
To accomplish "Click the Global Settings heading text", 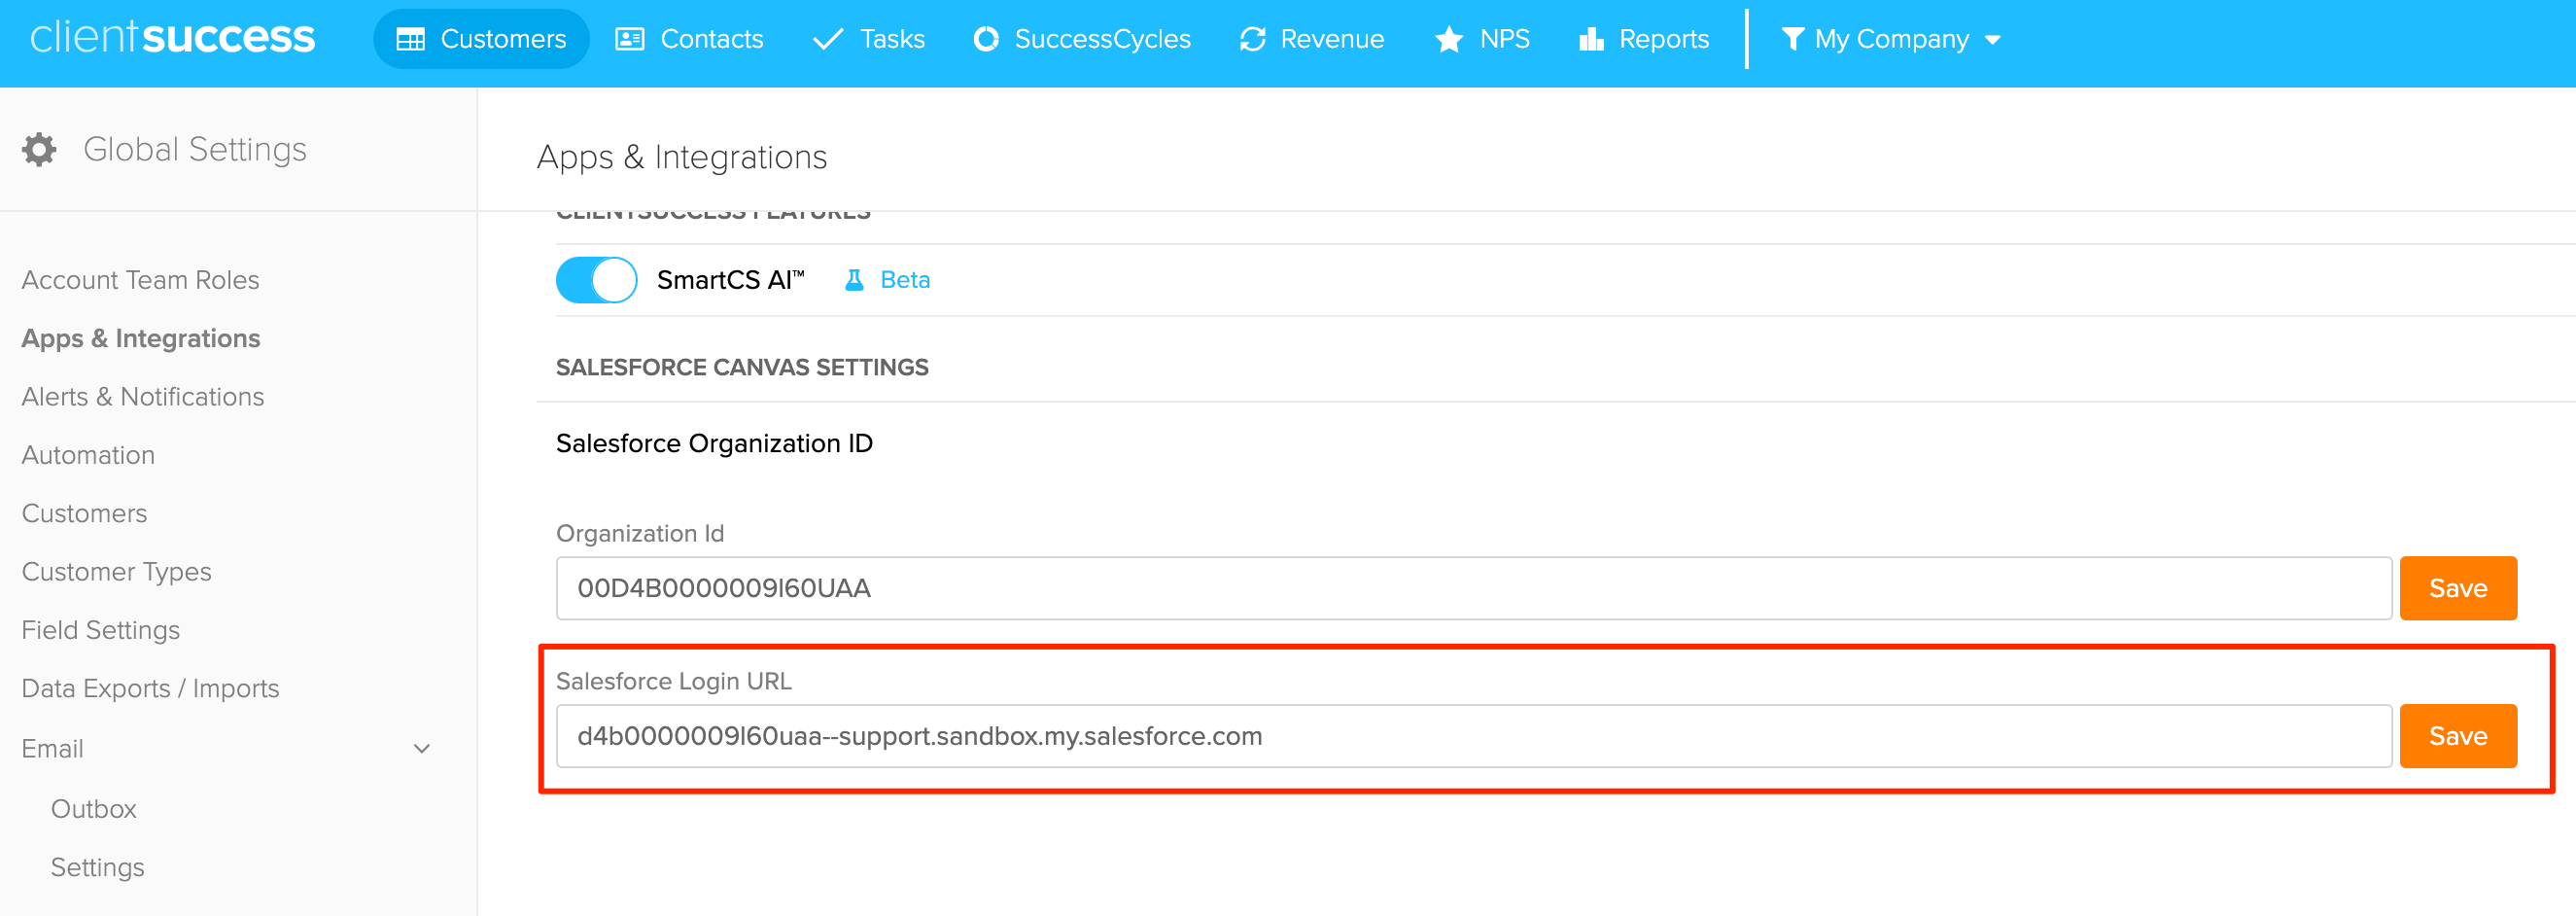I will (195, 149).
